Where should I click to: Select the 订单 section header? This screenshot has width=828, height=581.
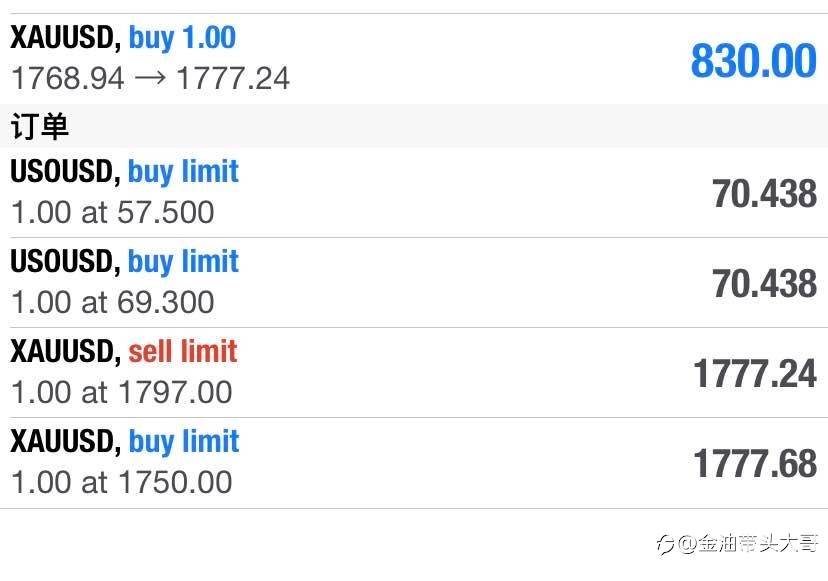414,126
